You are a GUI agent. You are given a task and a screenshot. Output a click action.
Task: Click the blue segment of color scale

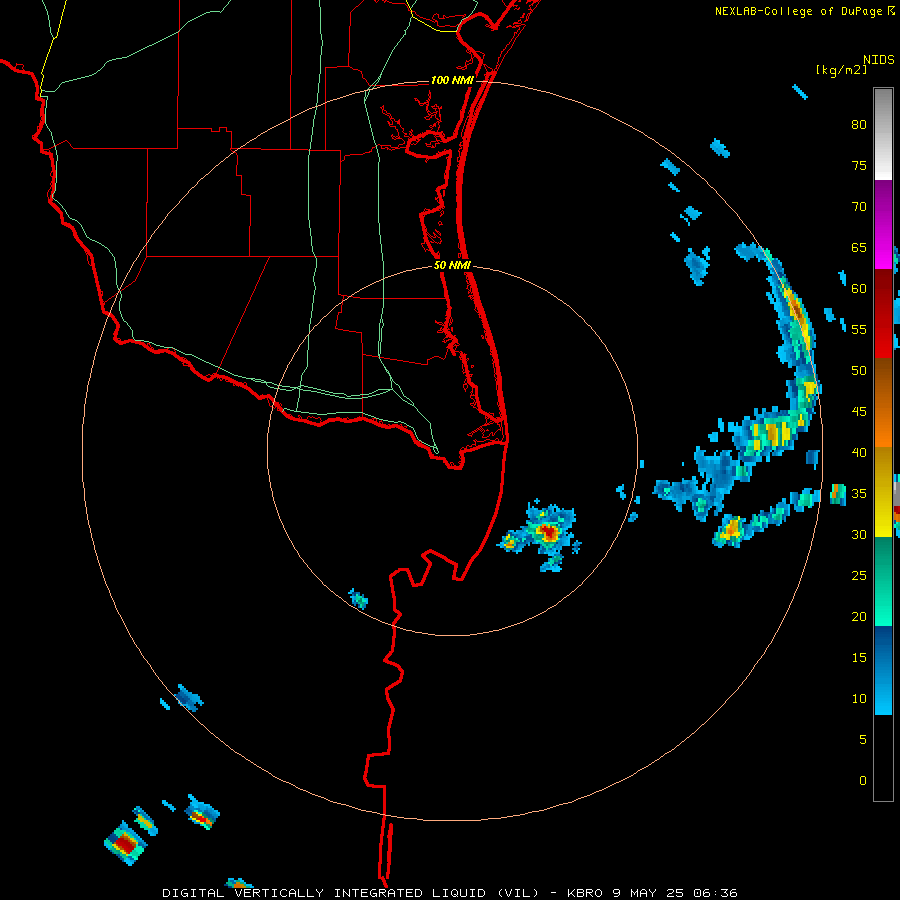tap(883, 670)
